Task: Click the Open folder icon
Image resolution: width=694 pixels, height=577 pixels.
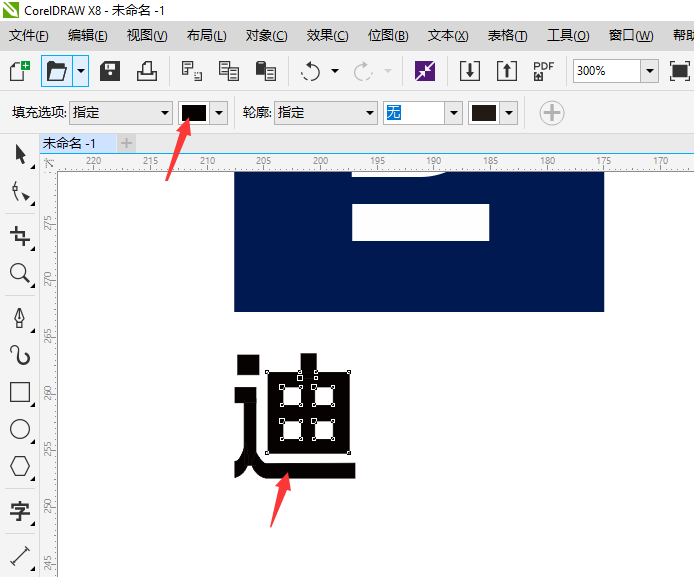Action: point(57,71)
